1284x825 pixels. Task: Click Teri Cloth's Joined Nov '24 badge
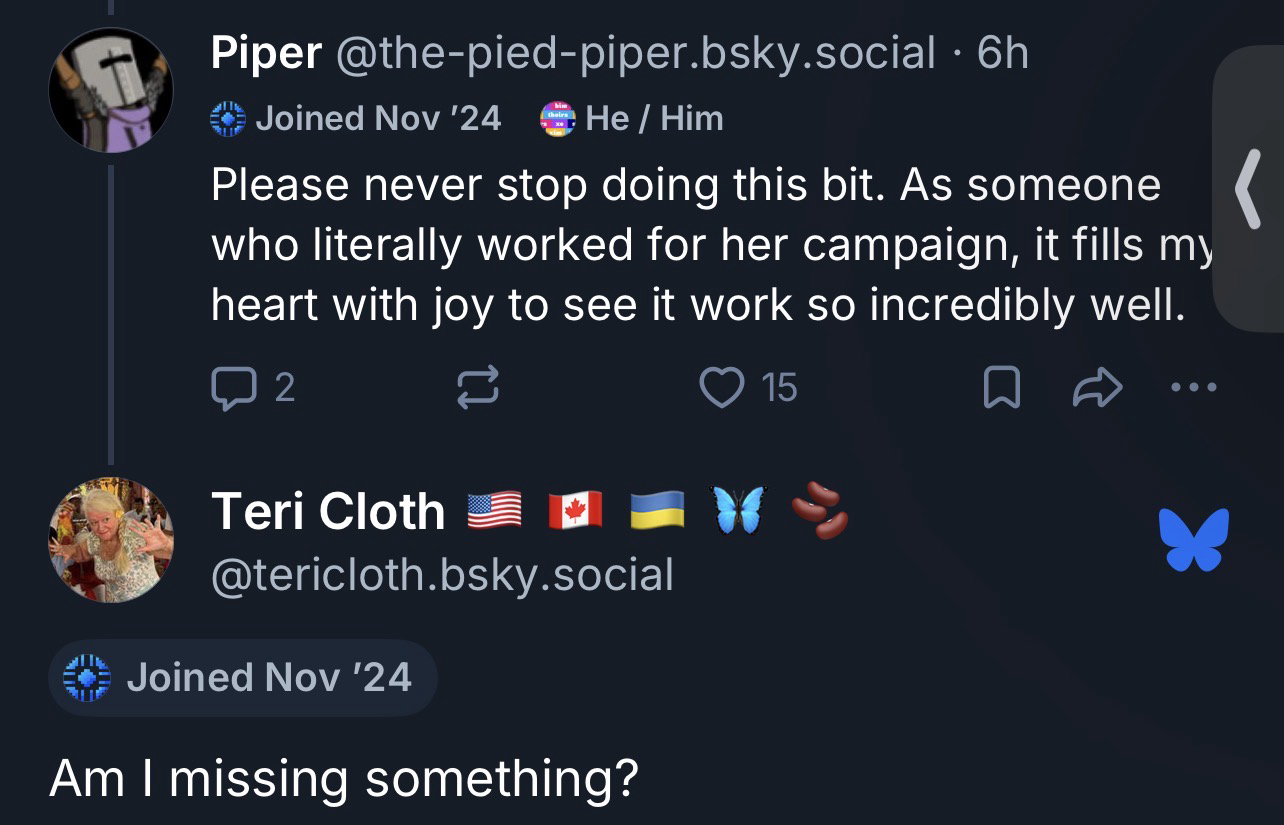242,678
